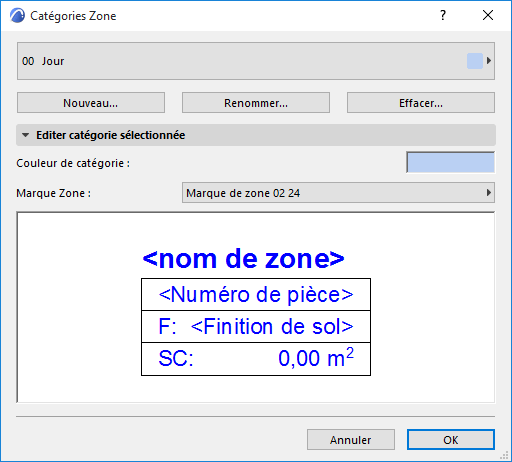512x462 pixels.
Task: Open the 'Marque de zone 02 24' dropdown
Action: point(338,193)
